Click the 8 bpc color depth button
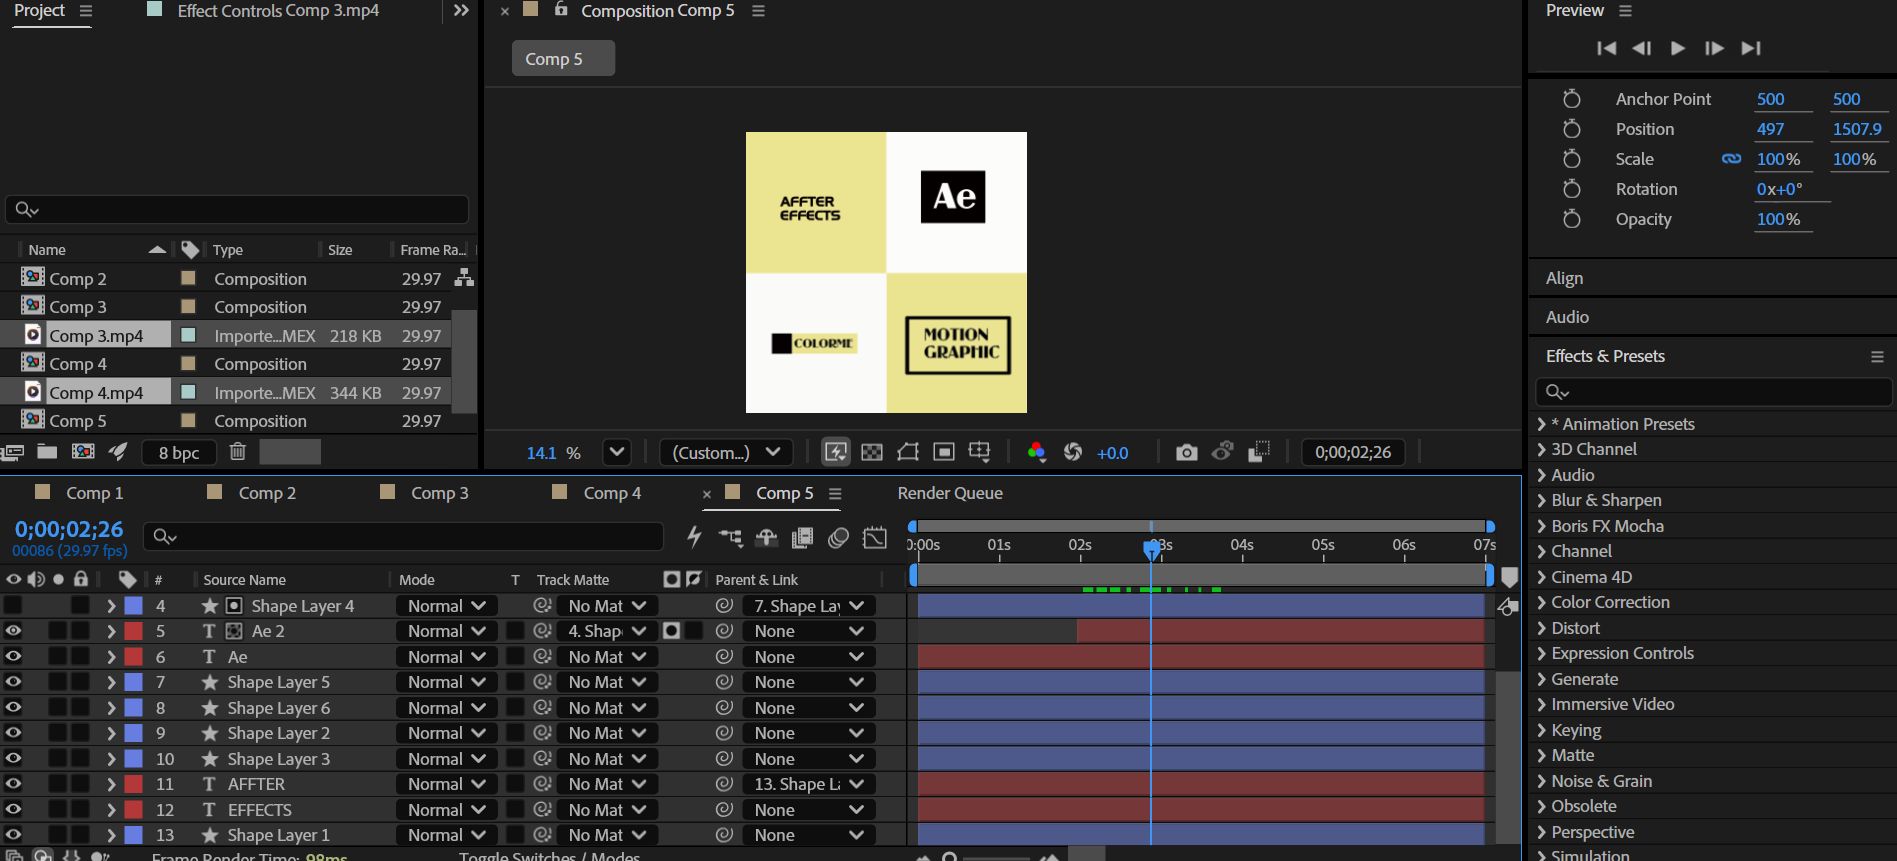1897x861 pixels. (x=179, y=453)
